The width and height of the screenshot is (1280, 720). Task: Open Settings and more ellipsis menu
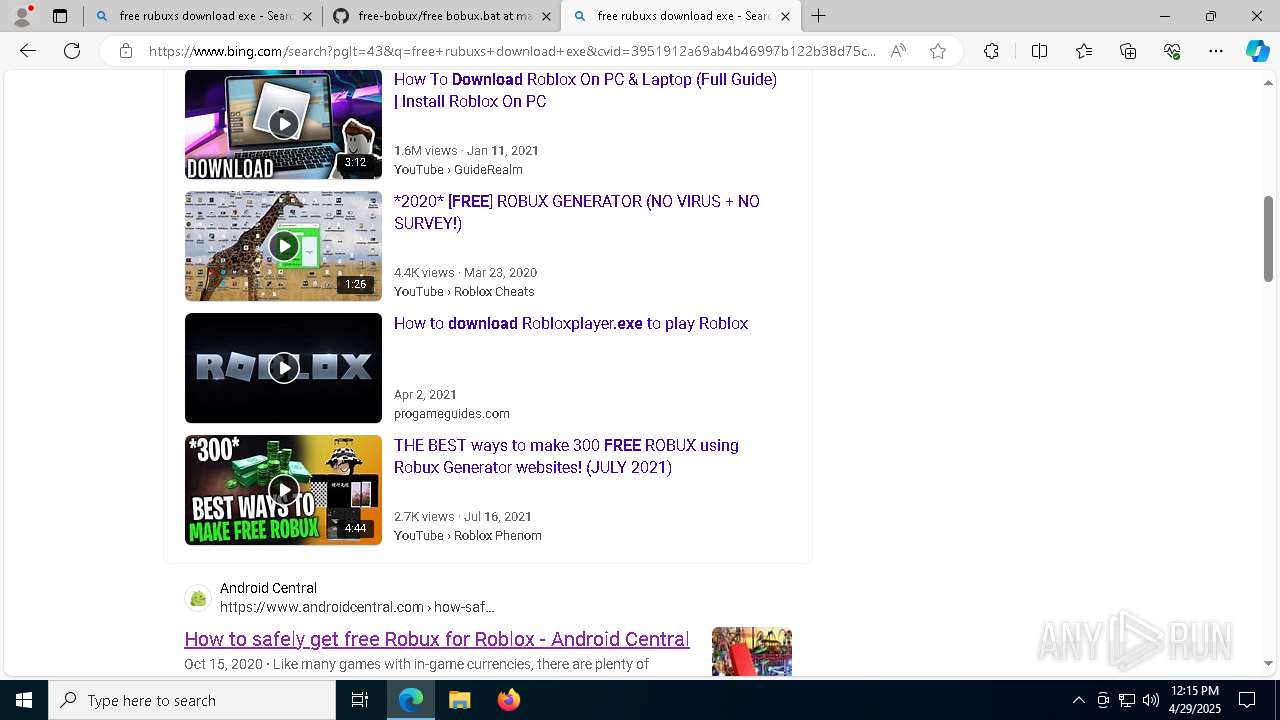pyautogui.click(x=1216, y=51)
